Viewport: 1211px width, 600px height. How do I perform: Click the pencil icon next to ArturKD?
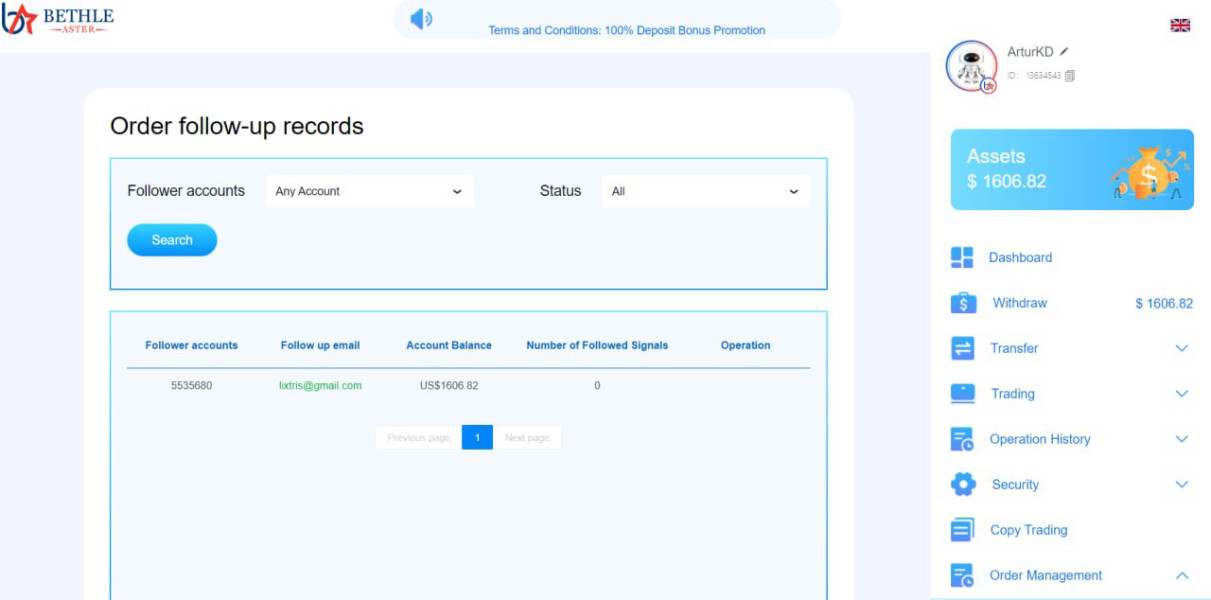1064,51
